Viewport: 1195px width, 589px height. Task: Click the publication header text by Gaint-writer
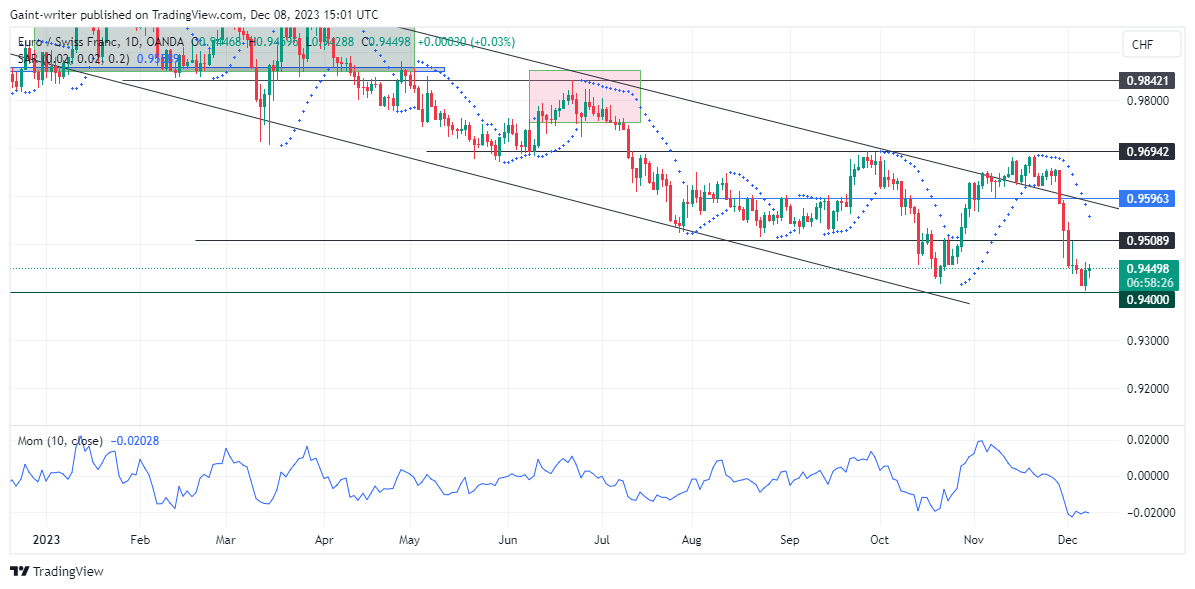point(194,14)
